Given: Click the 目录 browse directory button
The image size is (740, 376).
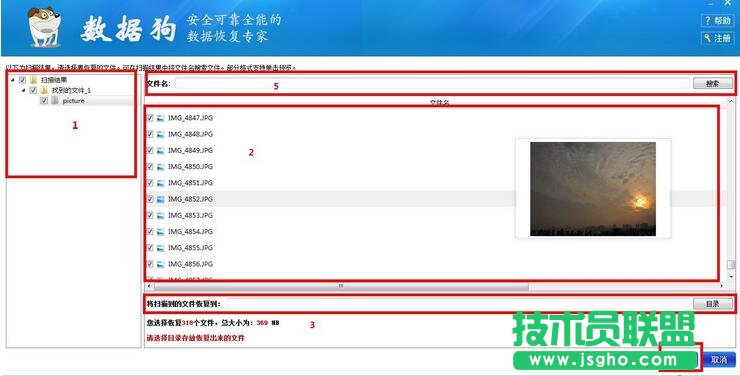Looking at the screenshot, I should [x=713, y=304].
